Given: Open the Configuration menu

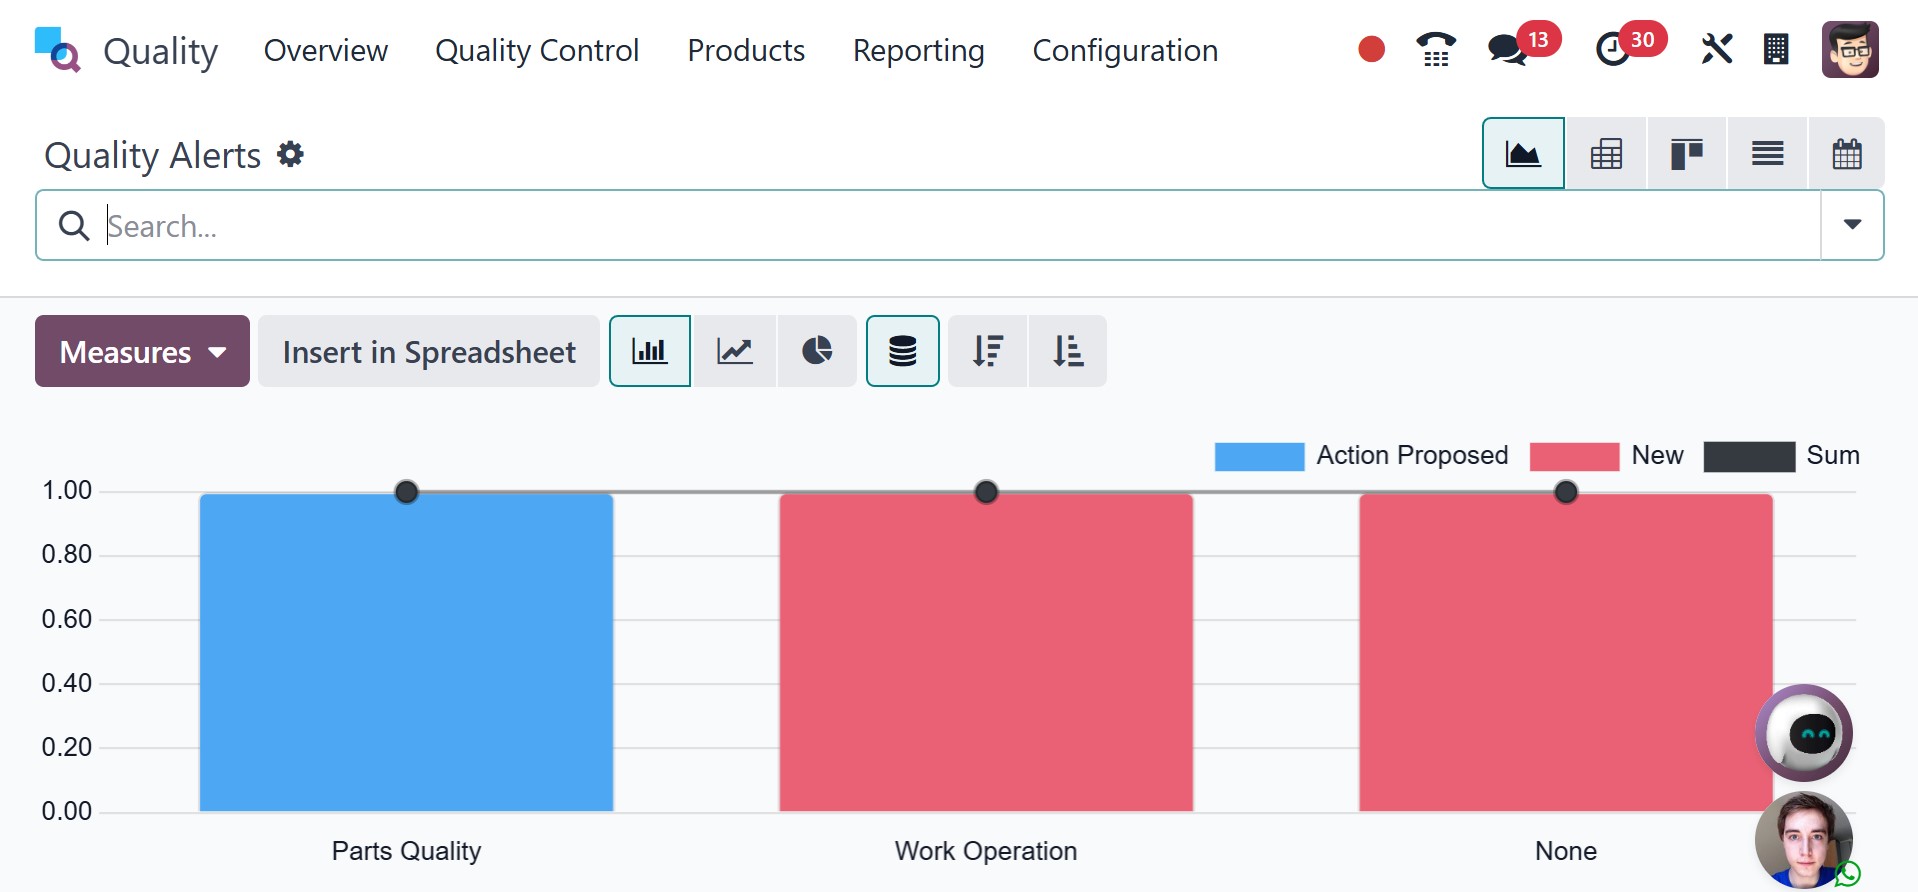Looking at the screenshot, I should 1125,50.
